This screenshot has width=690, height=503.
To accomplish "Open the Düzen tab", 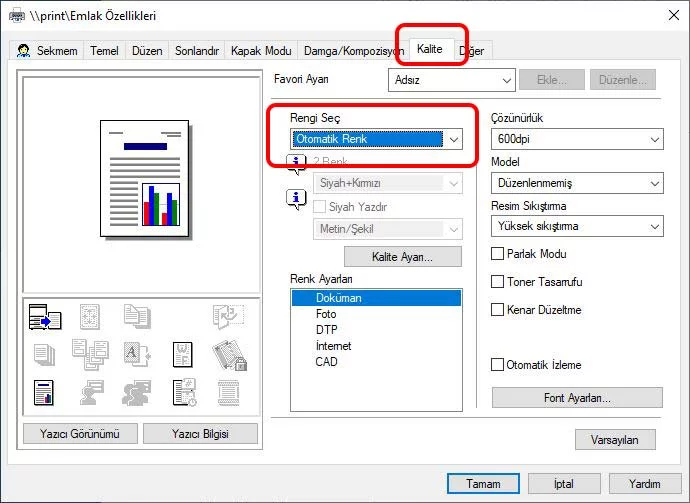I will [147, 51].
